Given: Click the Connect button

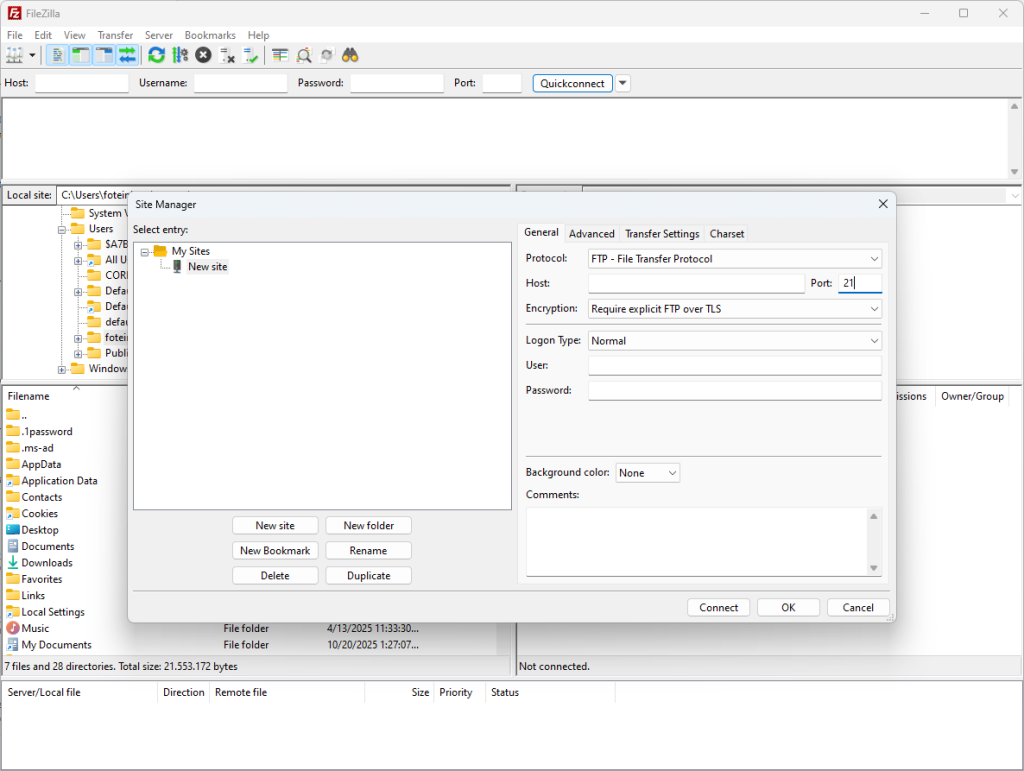Looking at the screenshot, I should pyautogui.click(x=718, y=607).
